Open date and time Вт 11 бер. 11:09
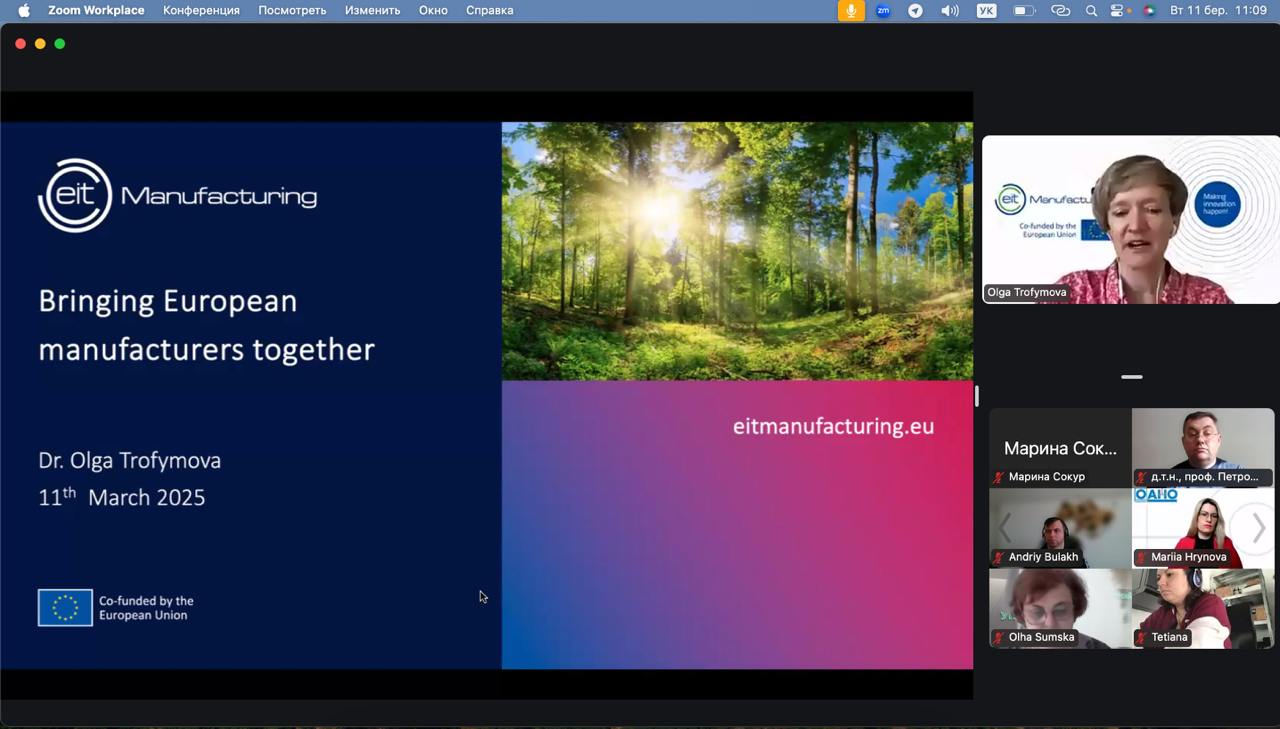 1218,10
